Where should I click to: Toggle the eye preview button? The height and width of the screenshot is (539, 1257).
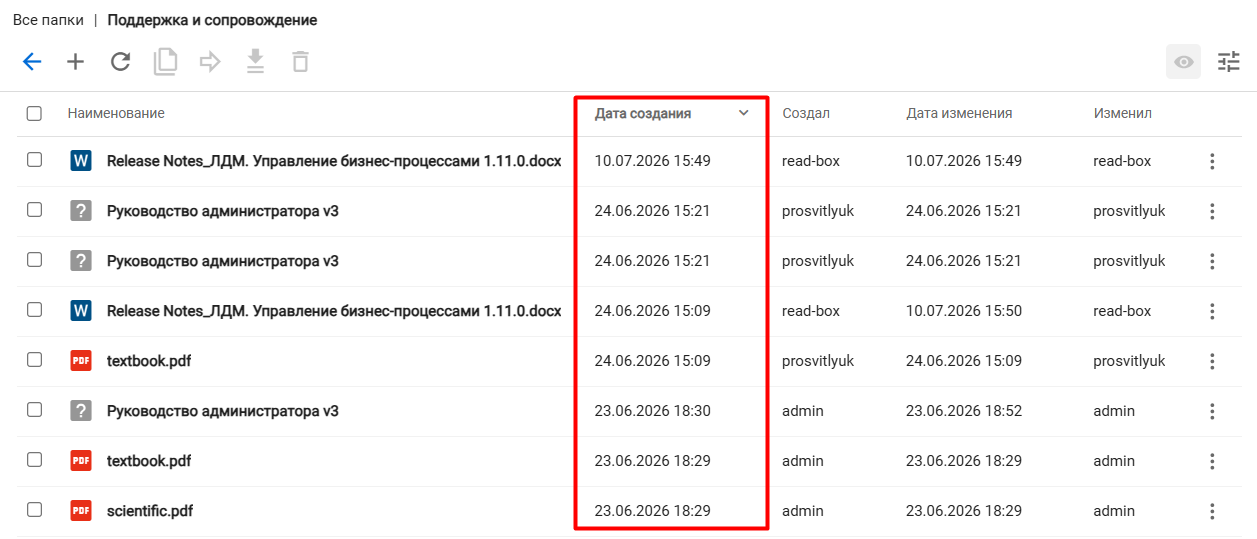1184,62
